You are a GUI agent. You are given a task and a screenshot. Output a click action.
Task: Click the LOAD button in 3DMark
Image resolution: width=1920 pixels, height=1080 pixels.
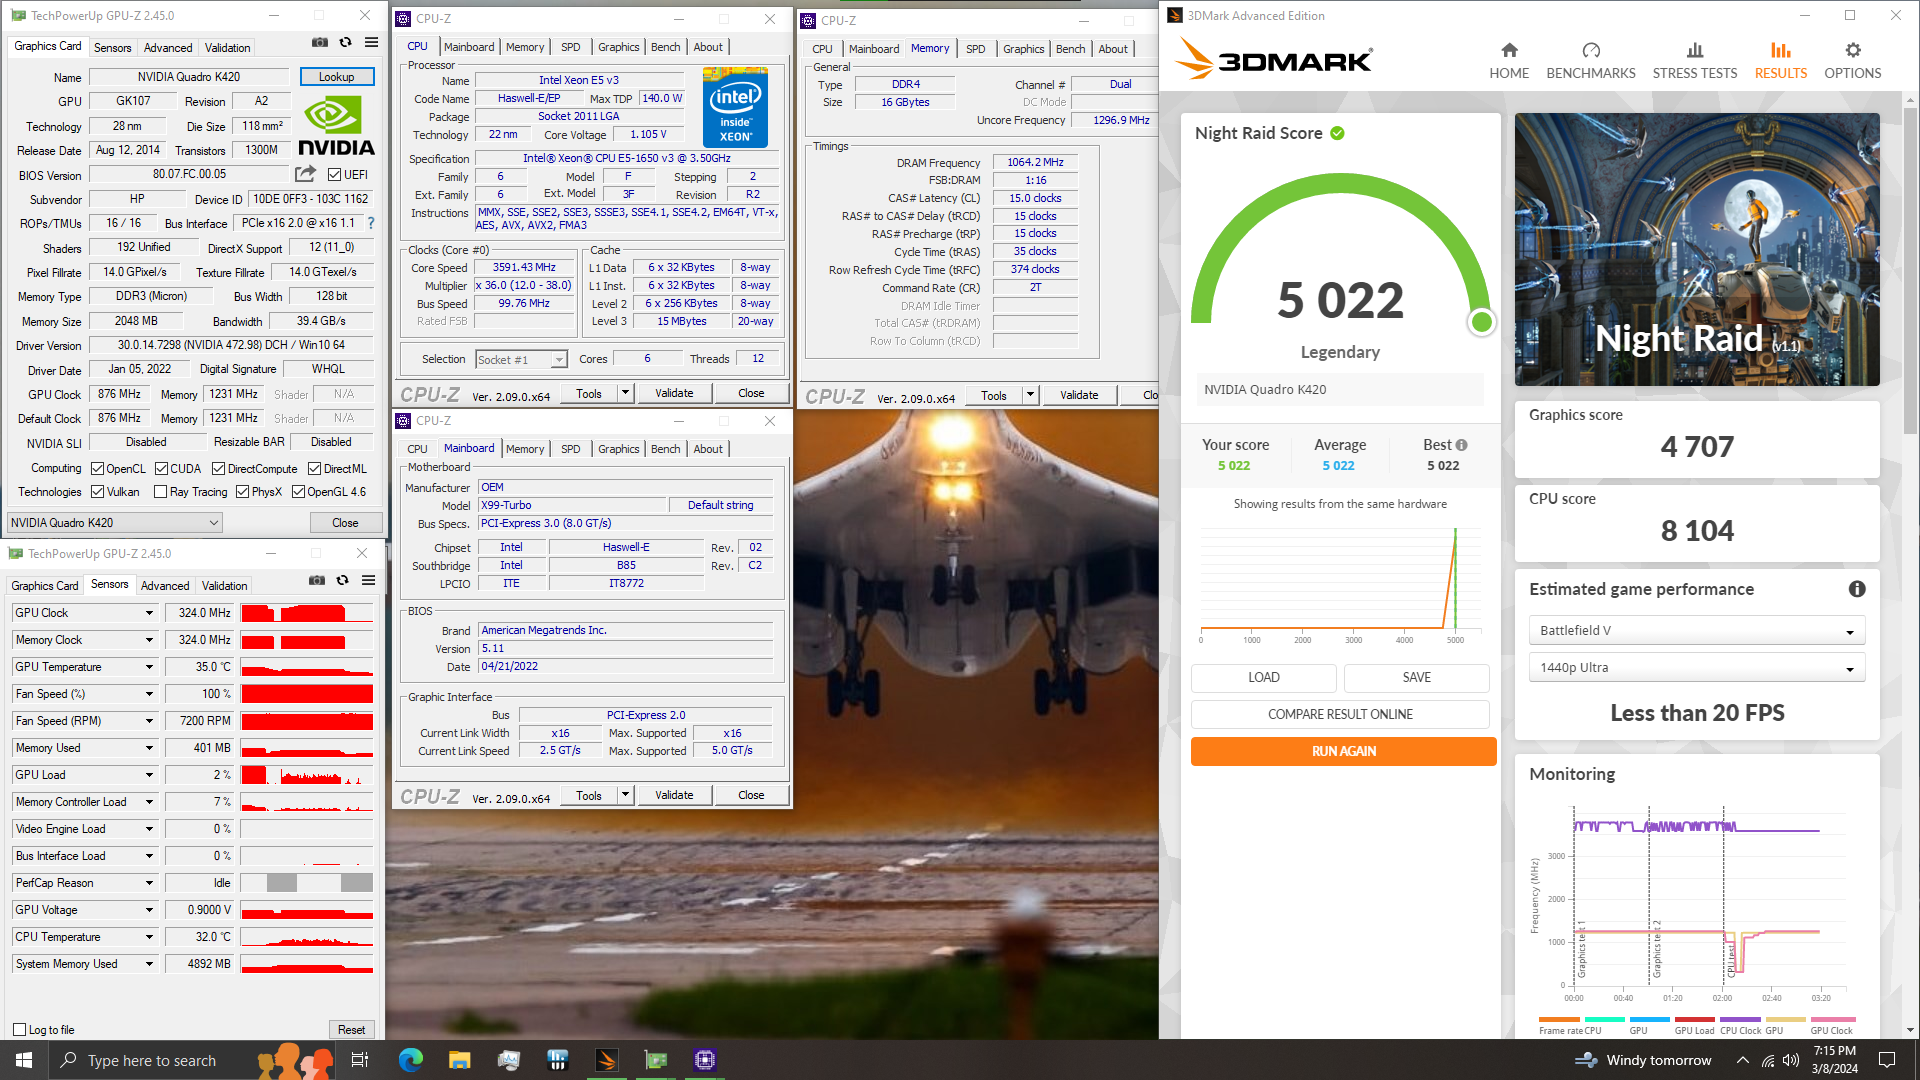[1263, 677]
